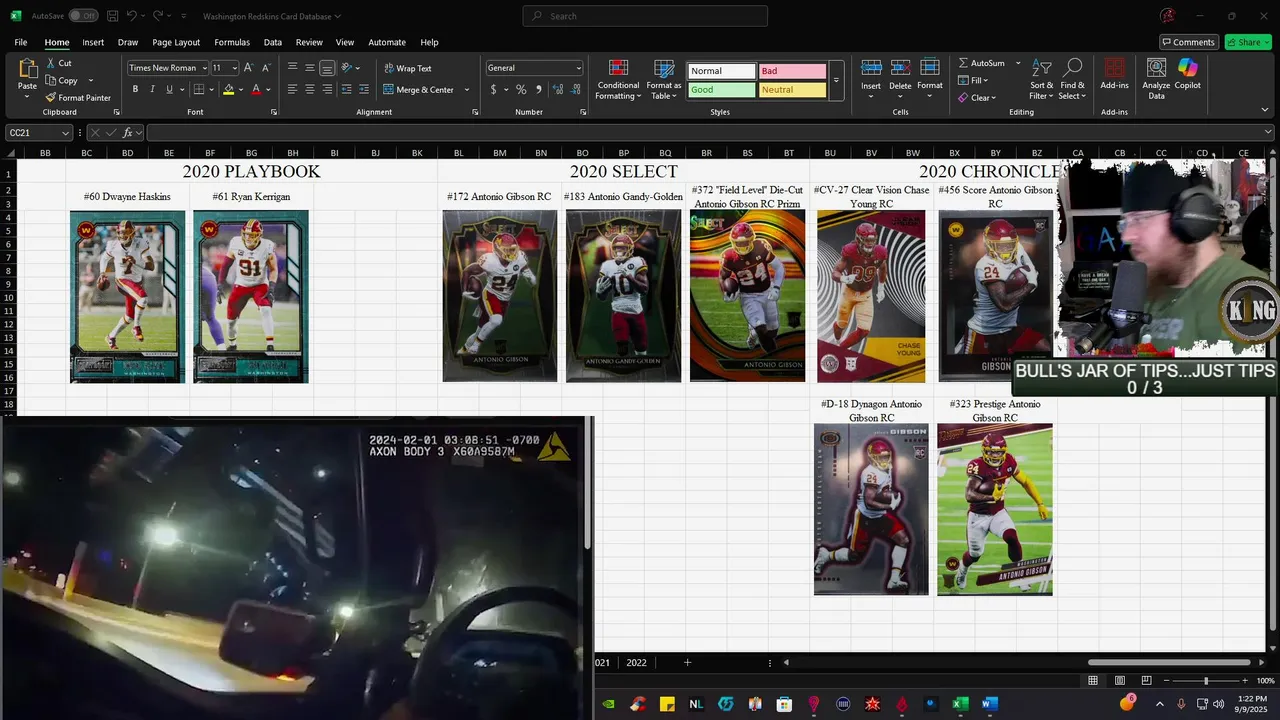The image size is (1280, 720).
Task: Toggle Middle Align vertical alignment
Action: (x=310, y=68)
